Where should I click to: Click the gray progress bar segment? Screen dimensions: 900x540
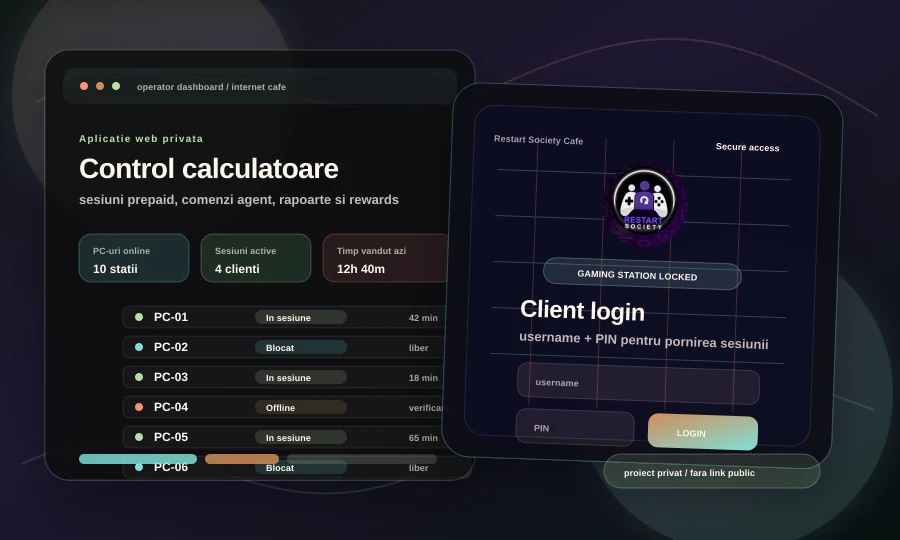tap(362, 459)
